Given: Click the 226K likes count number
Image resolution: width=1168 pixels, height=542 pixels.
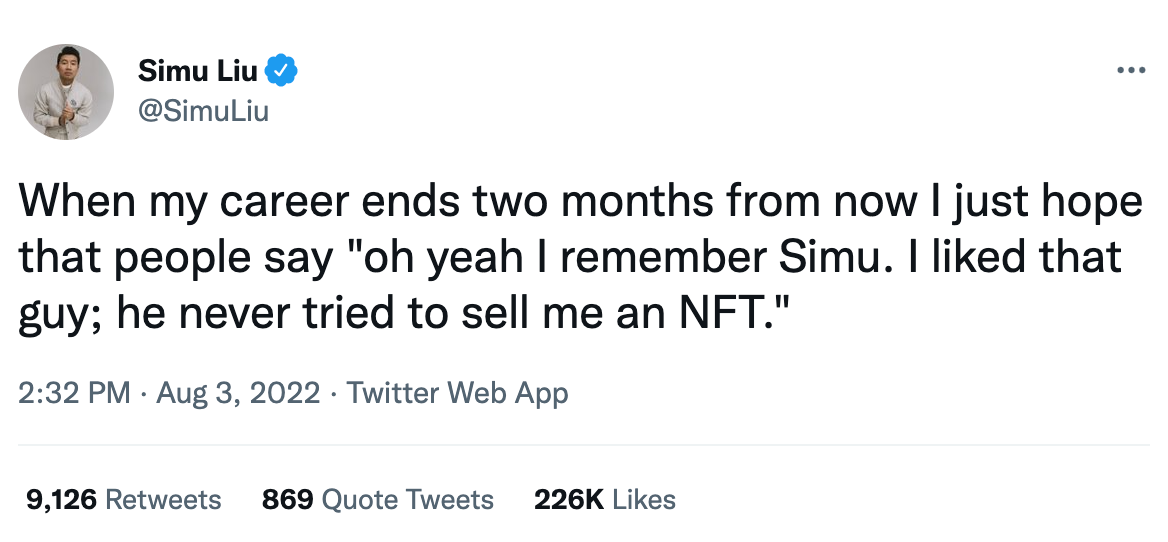Looking at the screenshot, I should point(569,499).
